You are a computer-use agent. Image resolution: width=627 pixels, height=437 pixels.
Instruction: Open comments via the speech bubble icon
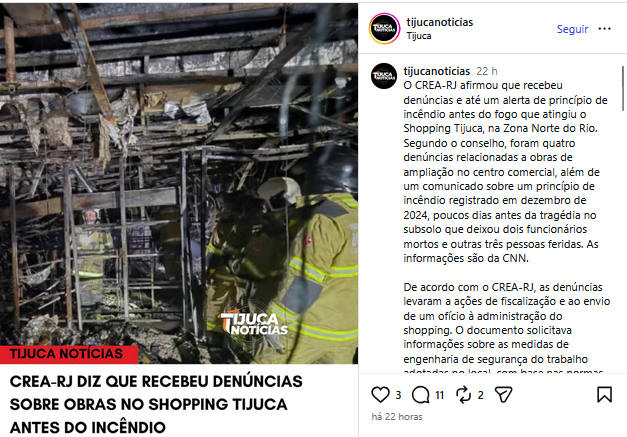(x=421, y=395)
